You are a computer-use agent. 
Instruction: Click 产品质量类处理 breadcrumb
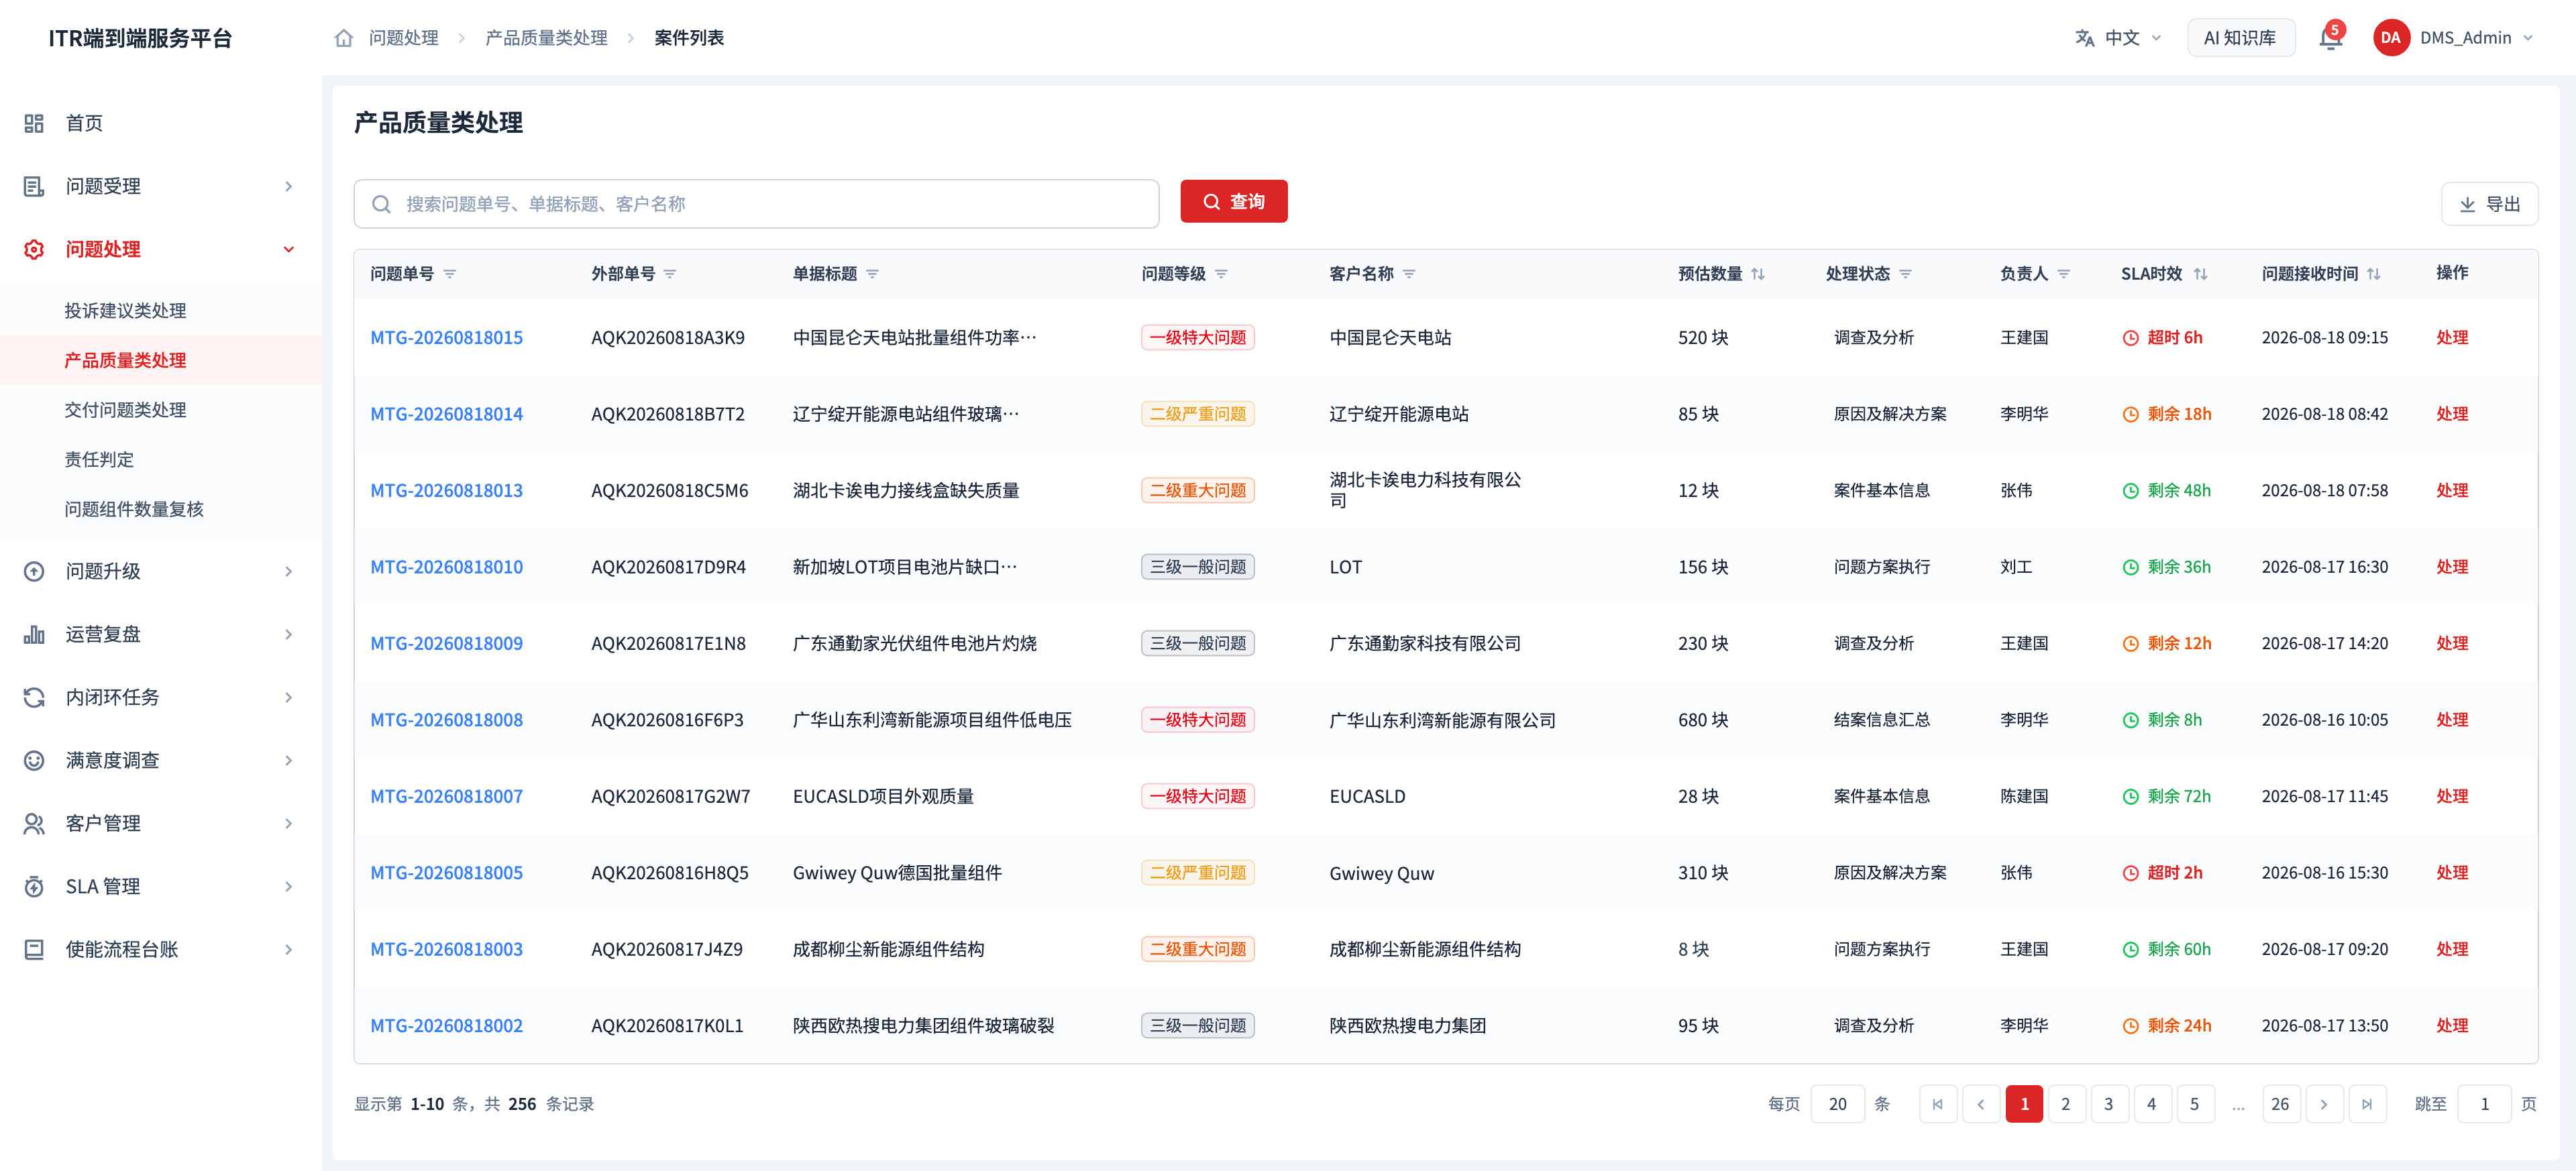tap(546, 38)
